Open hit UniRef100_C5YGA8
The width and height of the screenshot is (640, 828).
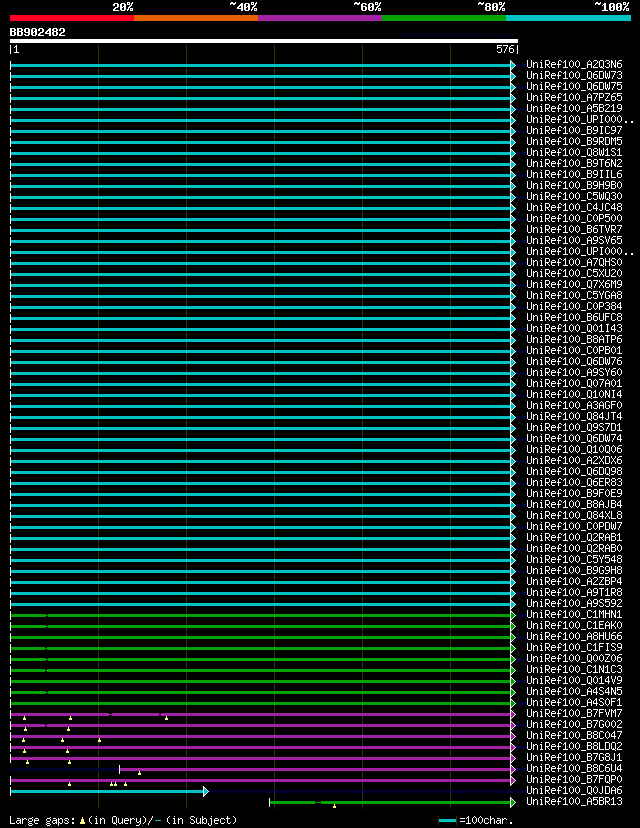(574, 295)
